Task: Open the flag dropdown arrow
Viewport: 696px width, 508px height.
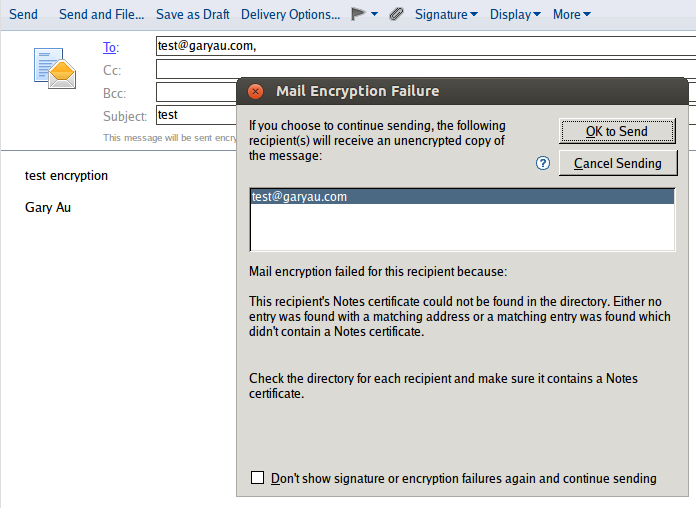Action: click(x=374, y=14)
